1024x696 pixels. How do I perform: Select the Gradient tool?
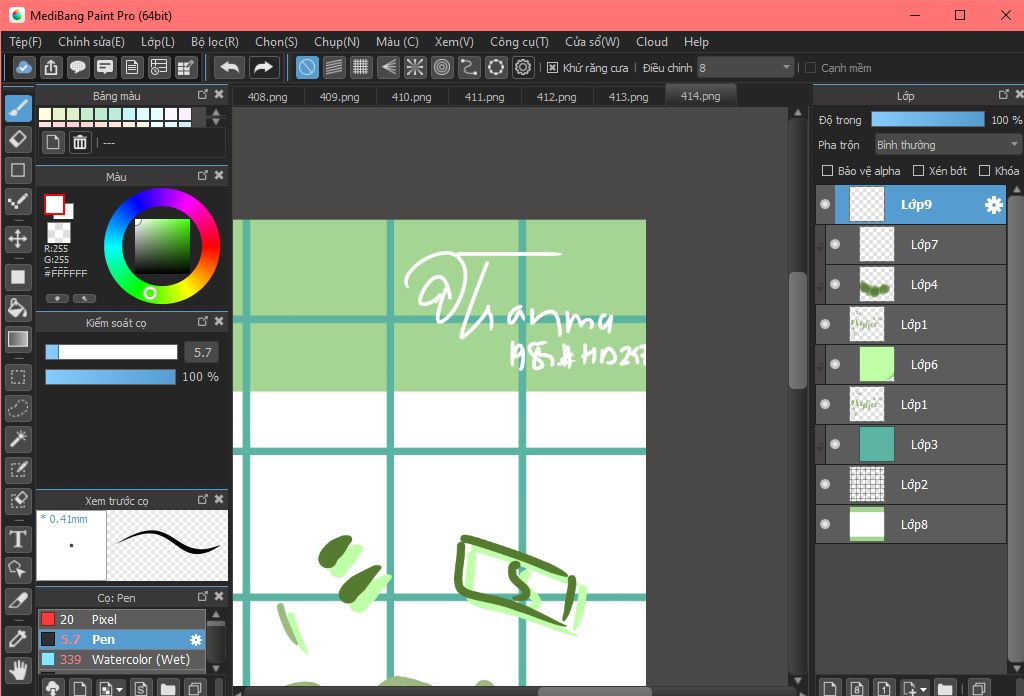pyautogui.click(x=18, y=339)
